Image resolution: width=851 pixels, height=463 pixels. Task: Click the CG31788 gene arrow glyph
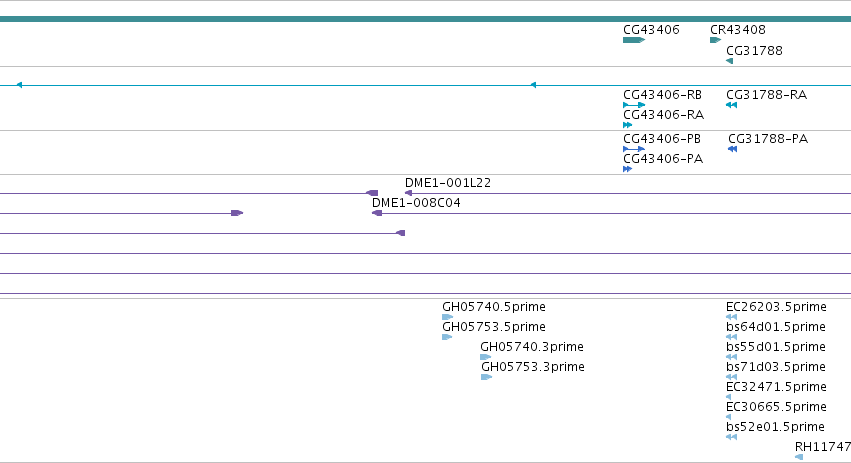pyautogui.click(x=729, y=61)
